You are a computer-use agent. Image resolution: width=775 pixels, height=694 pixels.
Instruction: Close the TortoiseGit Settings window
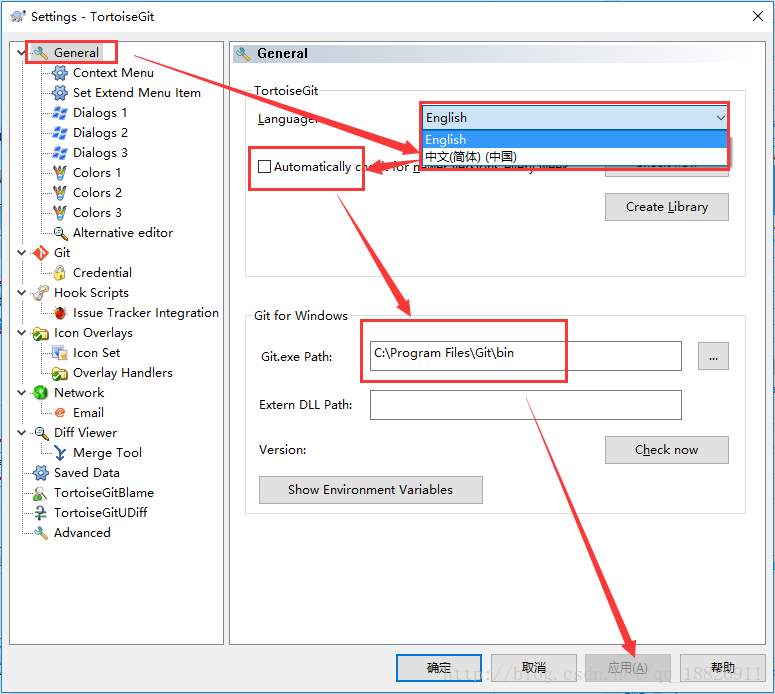[757, 16]
